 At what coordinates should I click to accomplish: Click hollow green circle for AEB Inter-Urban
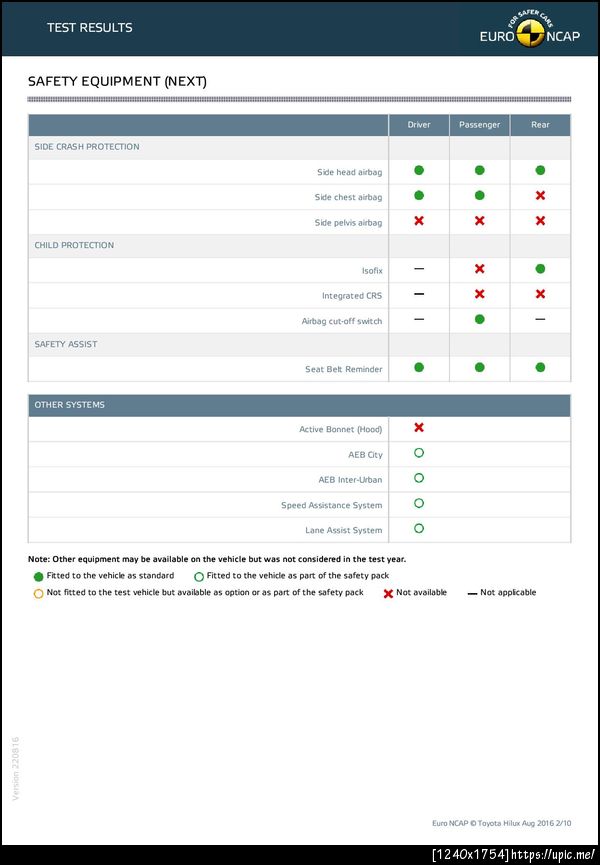(x=419, y=478)
